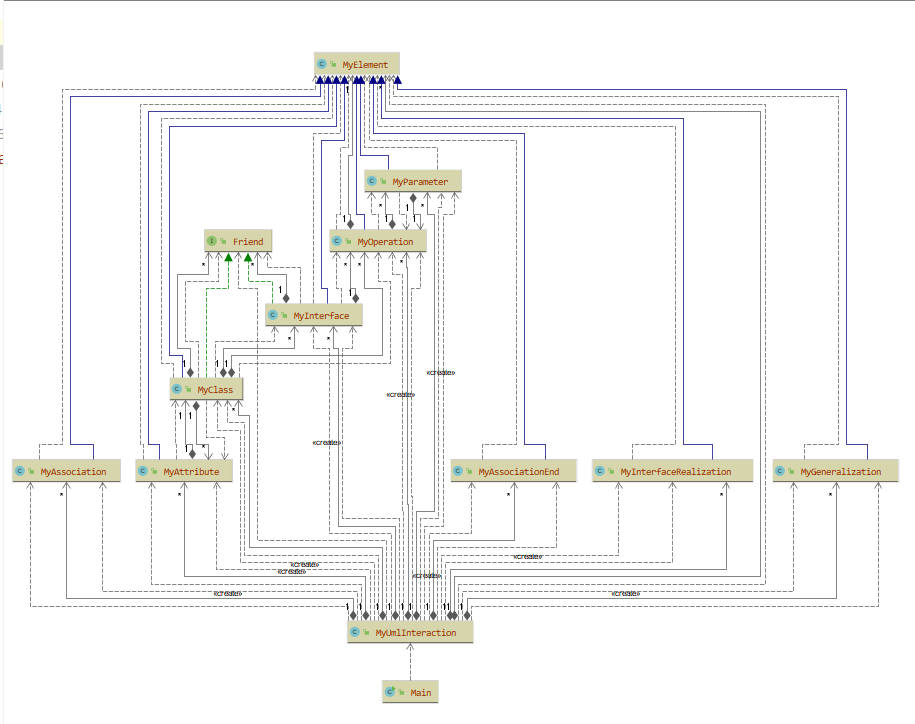Image resolution: width=915 pixels, height=724 pixels.
Task: Click the MyUmlInteraction node label
Action: tap(415, 632)
